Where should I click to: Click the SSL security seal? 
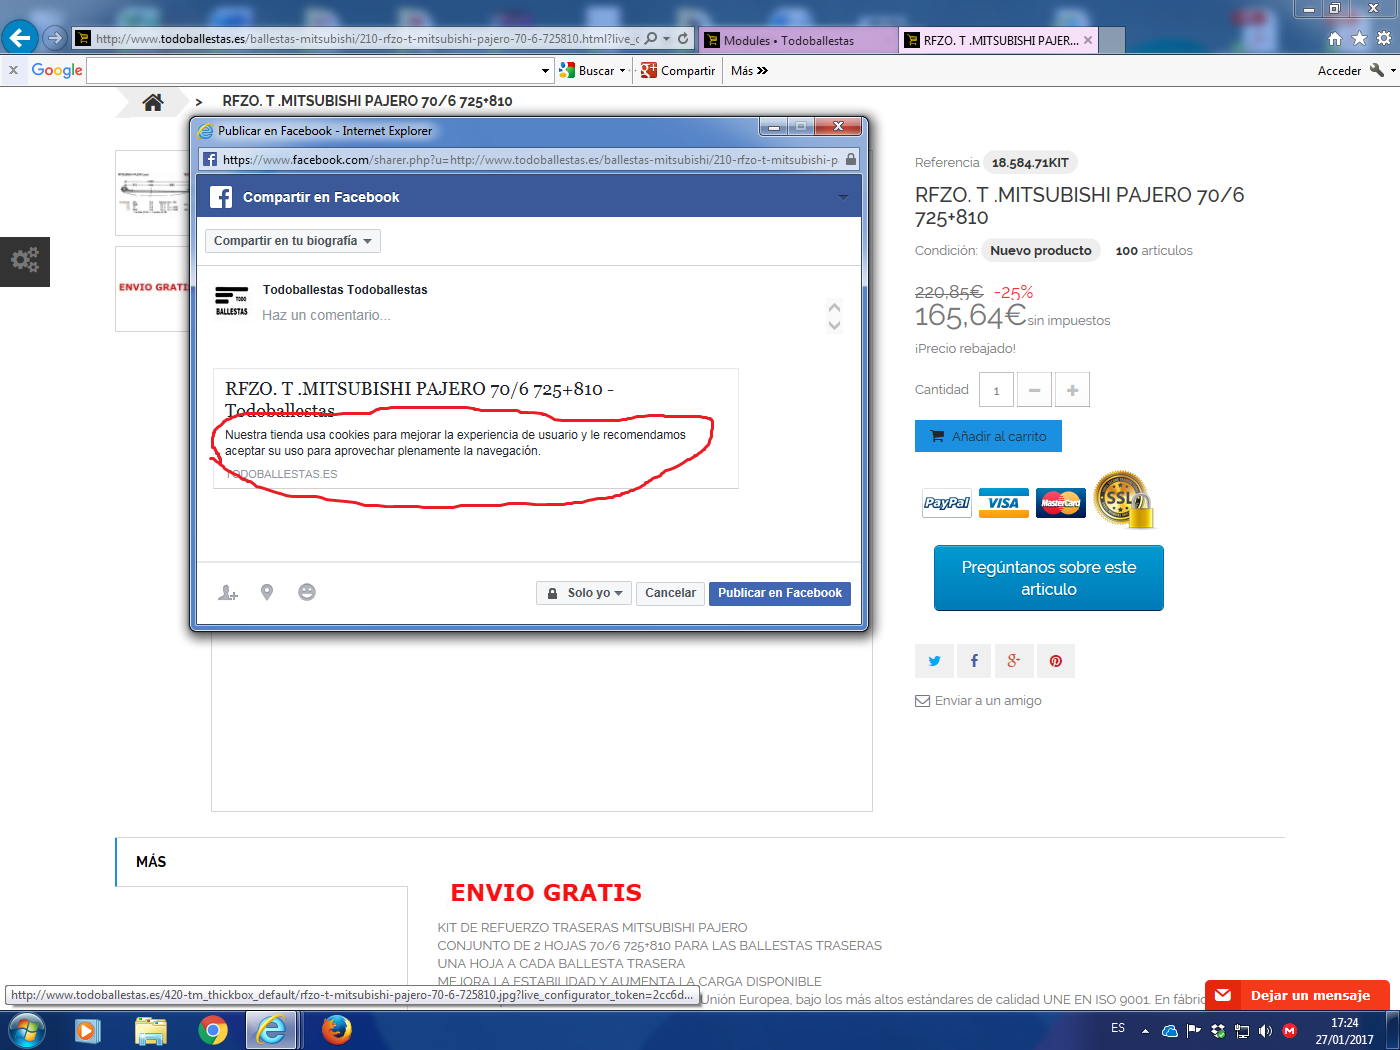point(1124,499)
